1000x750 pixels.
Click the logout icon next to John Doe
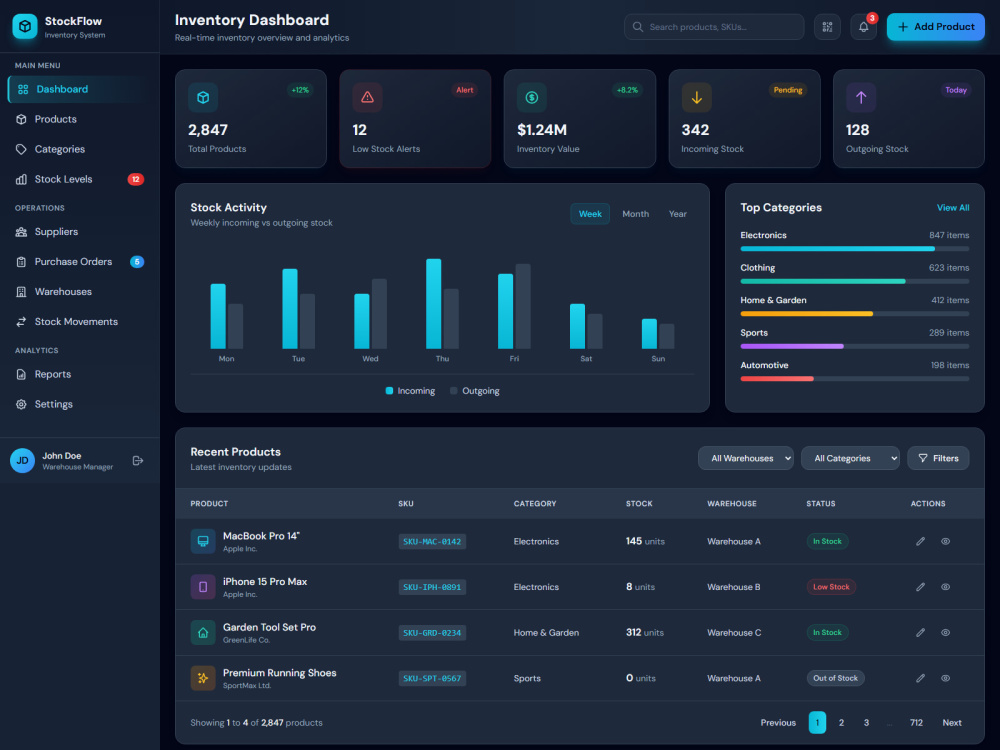coord(138,460)
